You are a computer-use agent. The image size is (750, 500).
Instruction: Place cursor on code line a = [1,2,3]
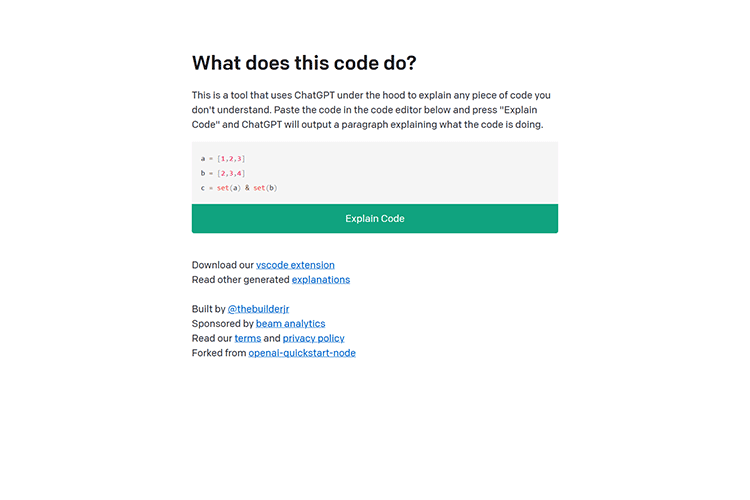223,159
